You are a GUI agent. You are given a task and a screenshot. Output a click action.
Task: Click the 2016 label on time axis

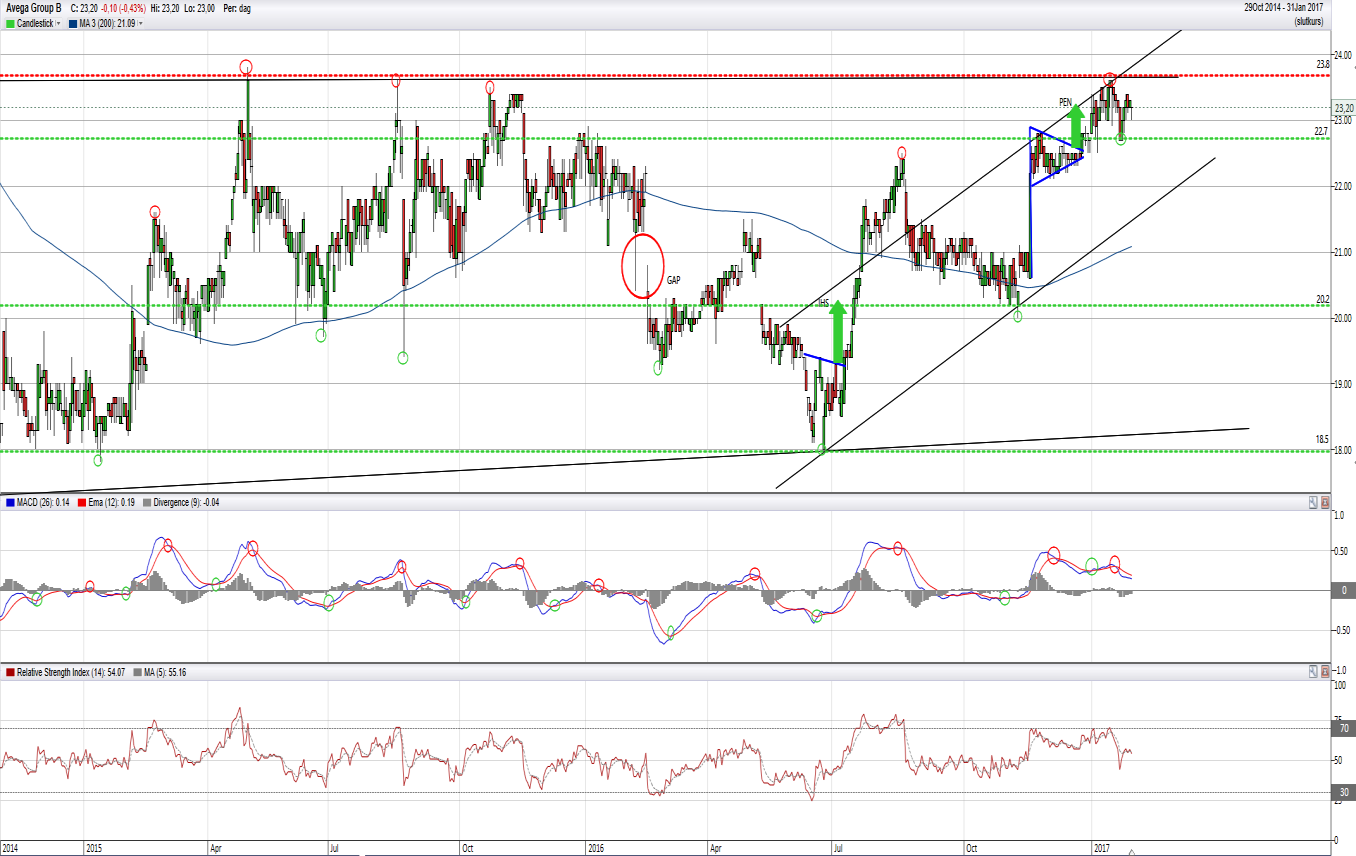pyautogui.click(x=594, y=848)
